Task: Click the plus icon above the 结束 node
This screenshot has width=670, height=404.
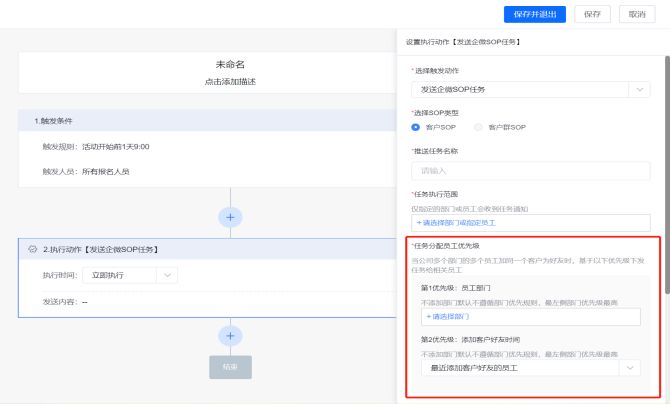Action: (230, 336)
